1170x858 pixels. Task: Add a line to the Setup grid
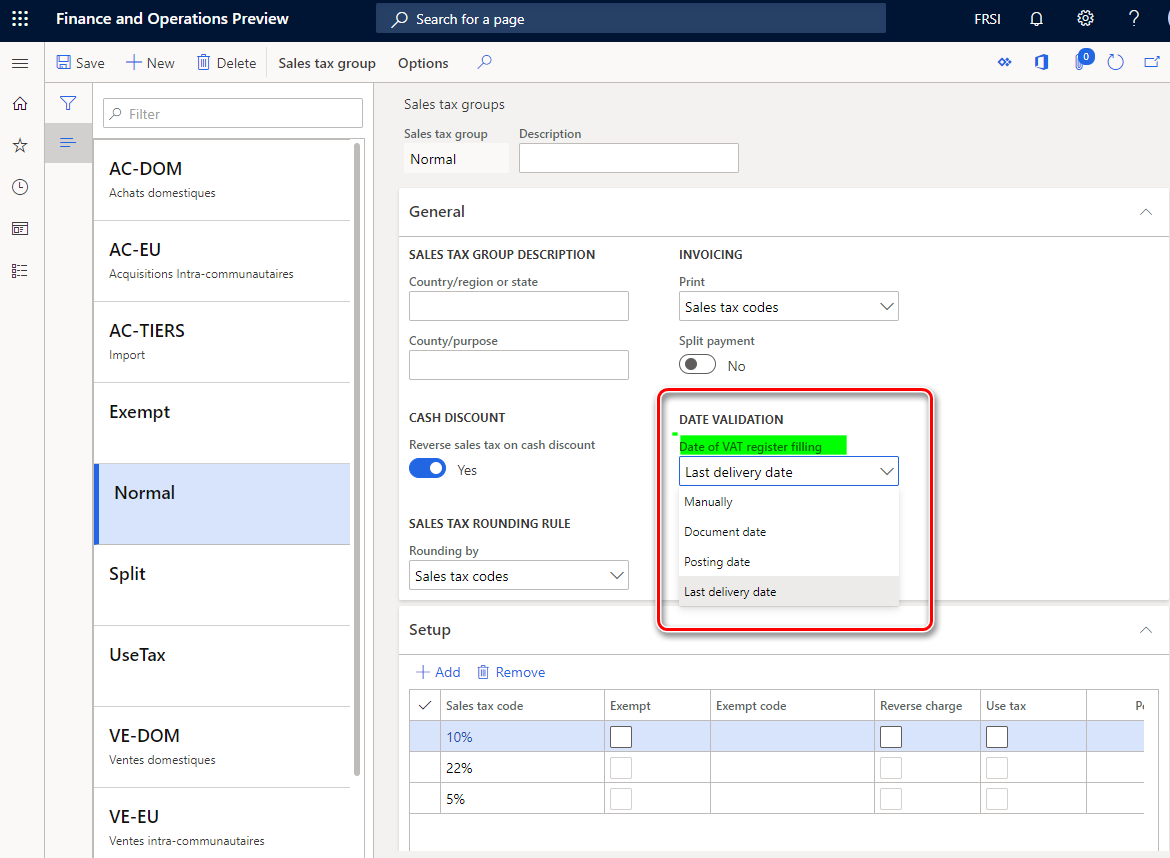[x=437, y=671]
